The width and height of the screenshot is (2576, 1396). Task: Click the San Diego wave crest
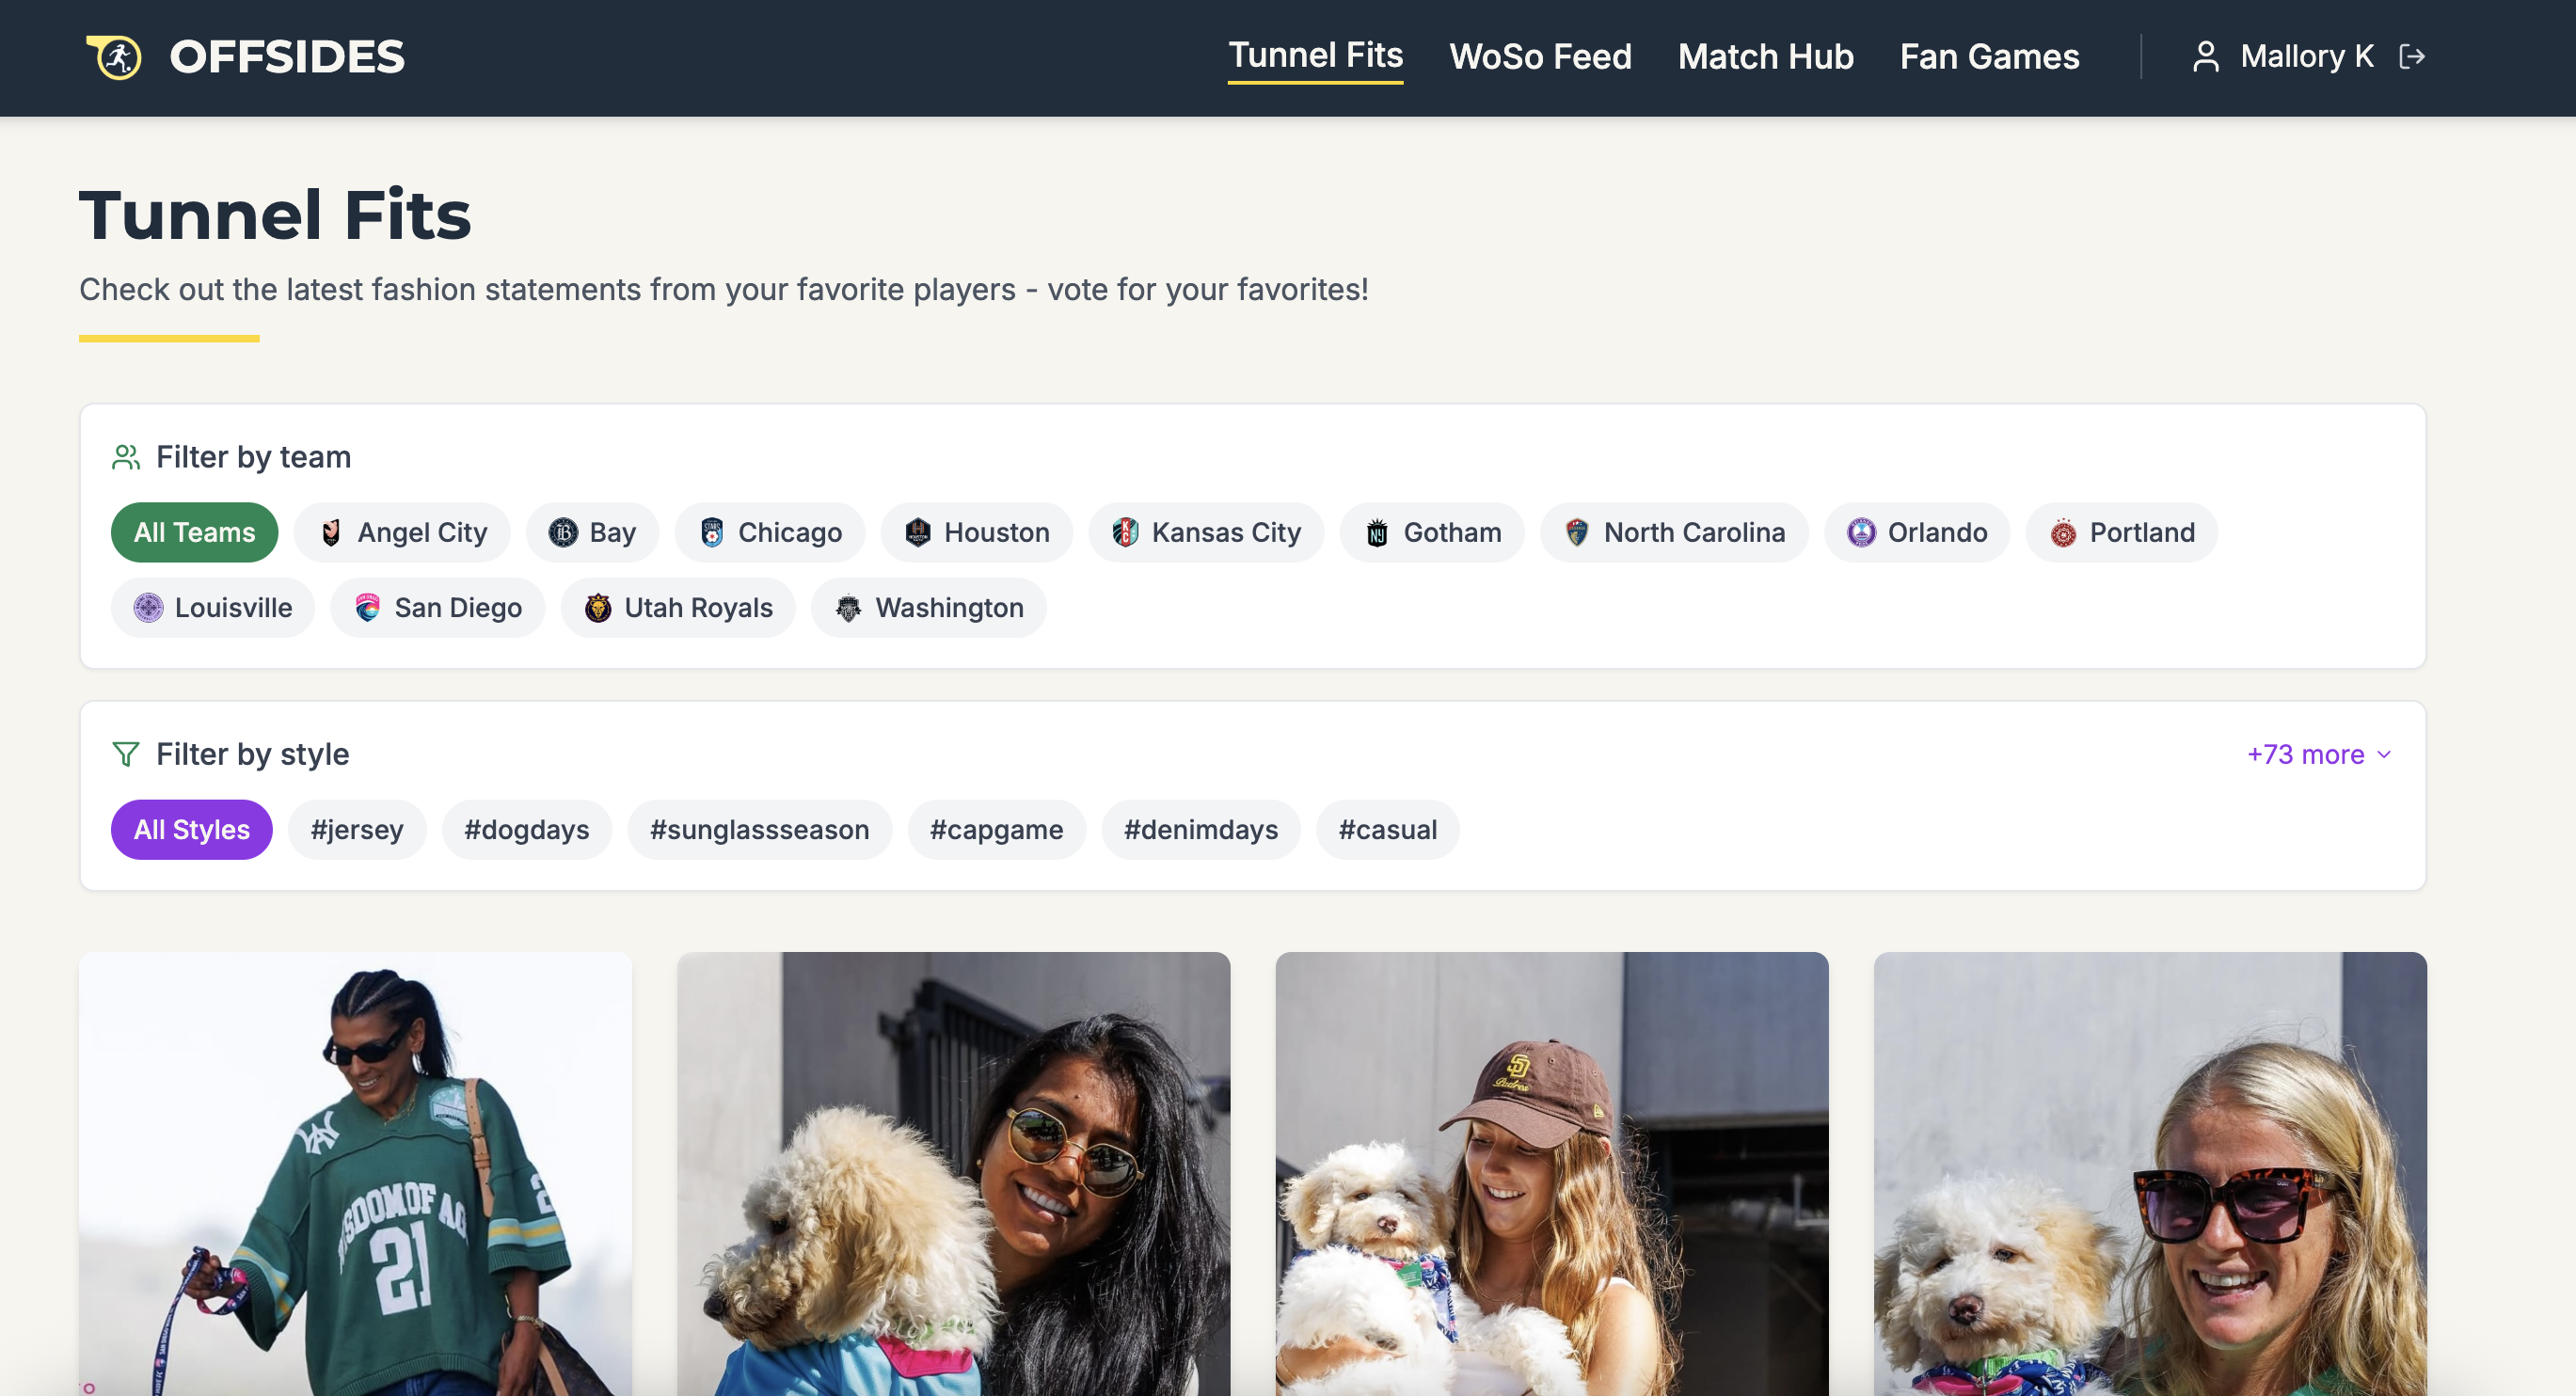tap(367, 607)
